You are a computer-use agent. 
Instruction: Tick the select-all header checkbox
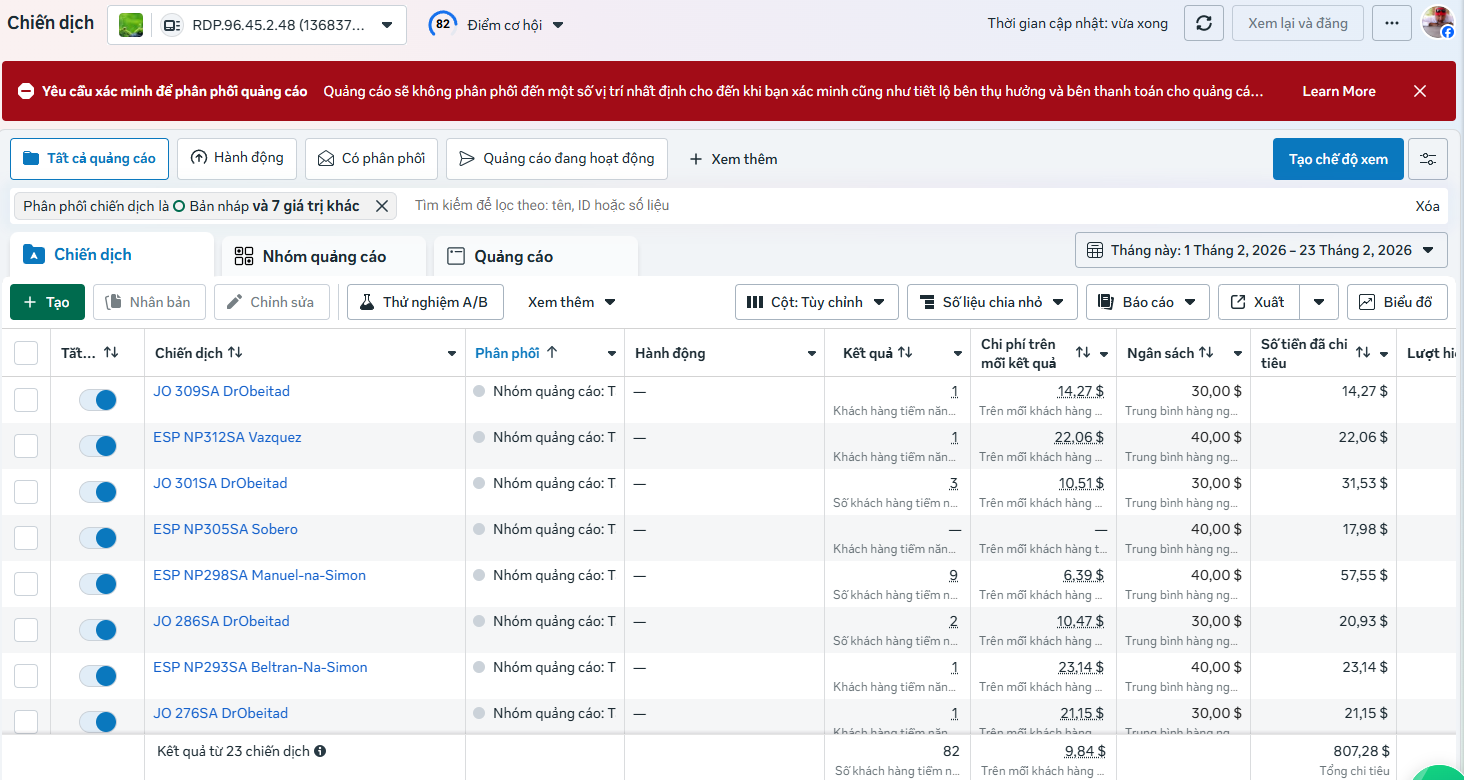26,353
